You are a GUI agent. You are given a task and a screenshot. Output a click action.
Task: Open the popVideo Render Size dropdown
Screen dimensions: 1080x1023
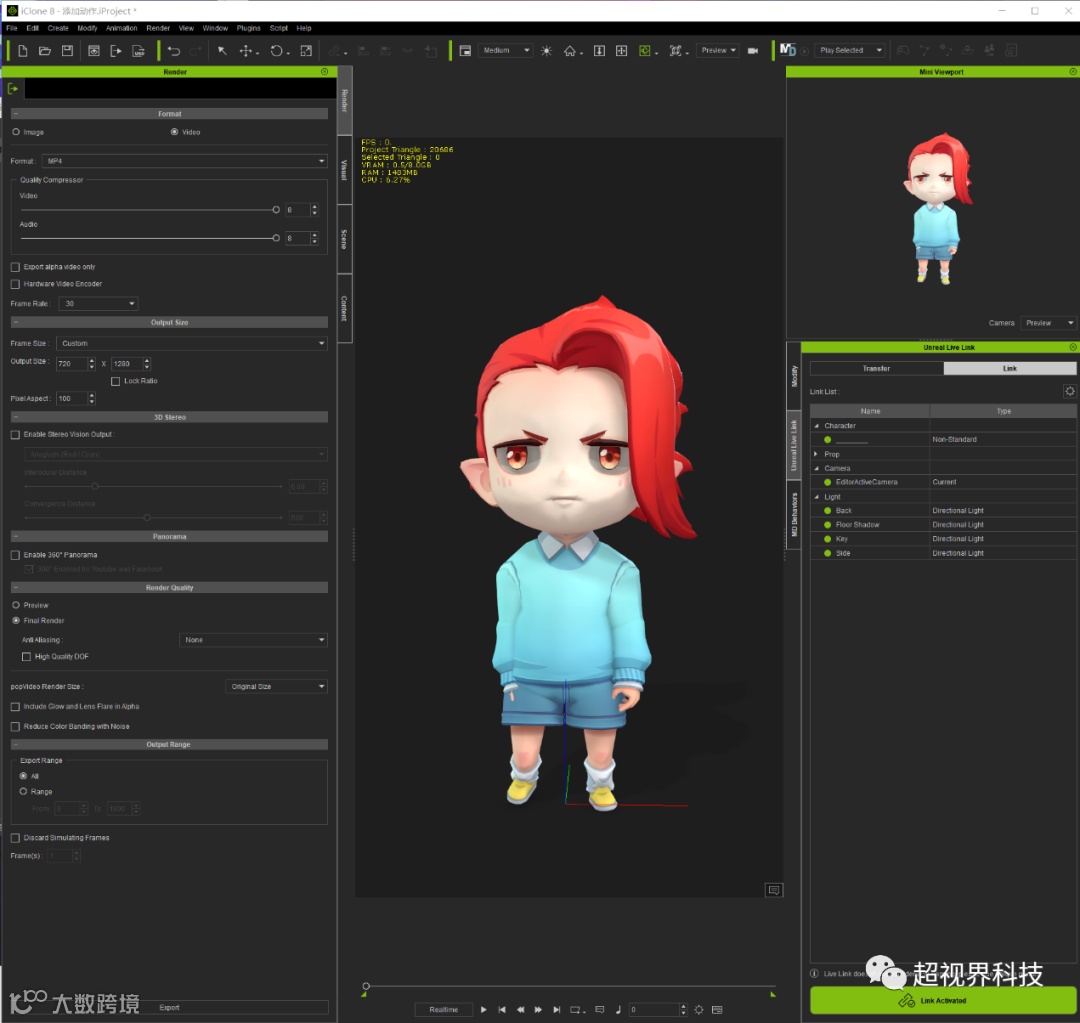[276, 687]
